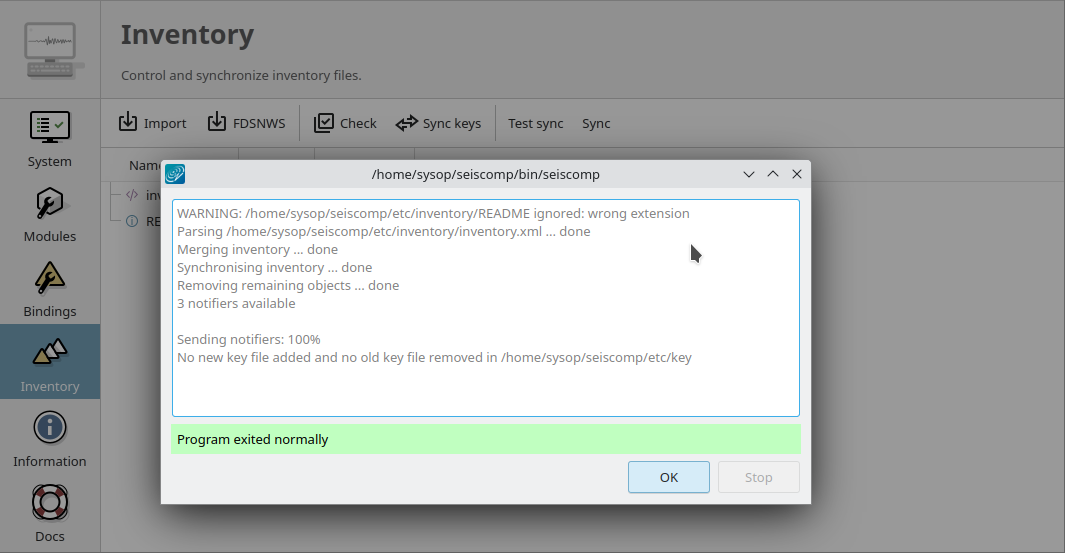Image resolution: width=1065 pixels, height=553 pixels.
Task: Open the System panel in sidebar
Action: (49, 138)
